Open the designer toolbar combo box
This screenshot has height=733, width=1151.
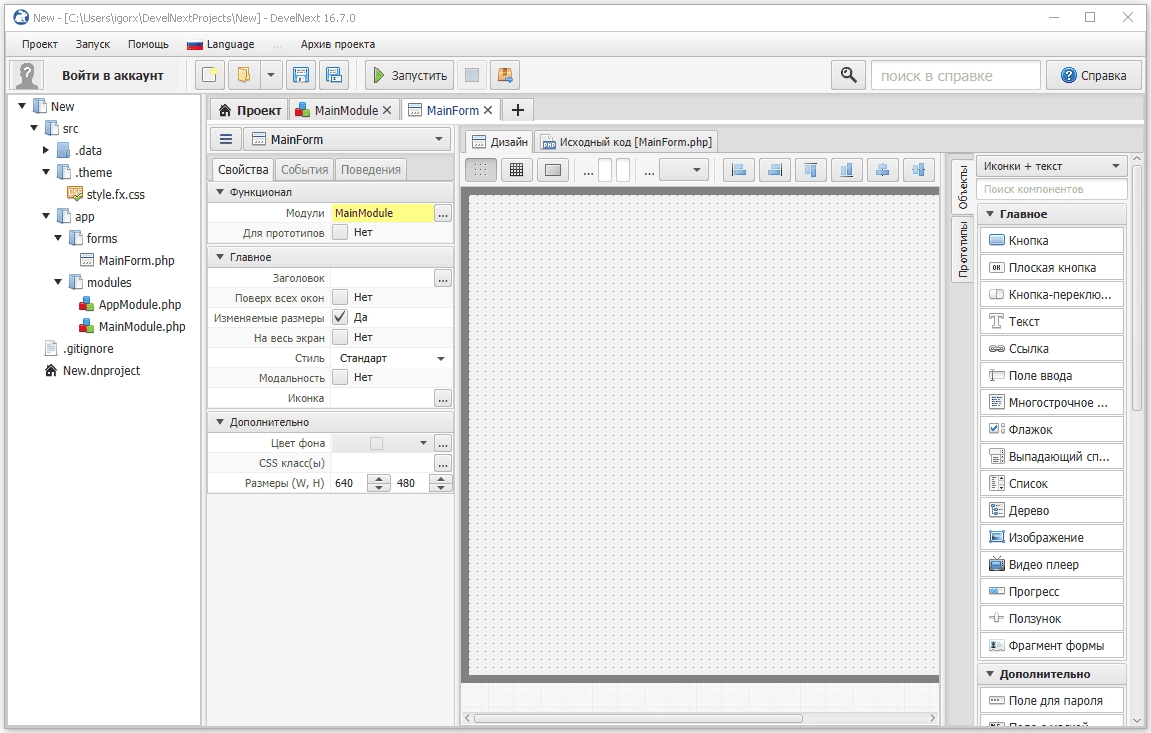tap(684, 170)
